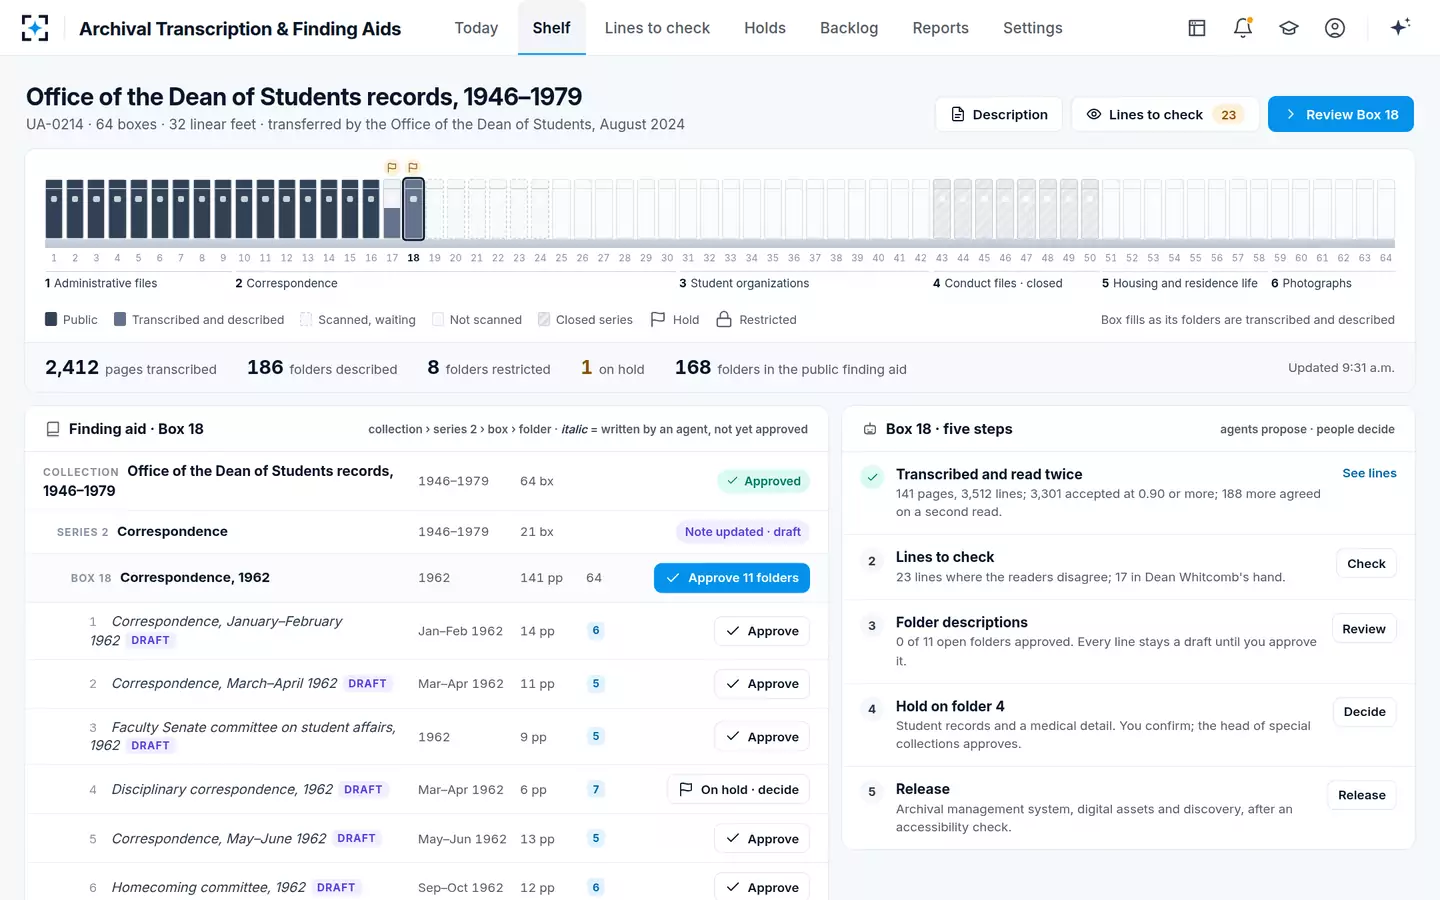Image resolution: width=1440 pixels, height=900 pixels.
Task: Click Decide button for Hold on folder 4
Action: pos(1364,712)
